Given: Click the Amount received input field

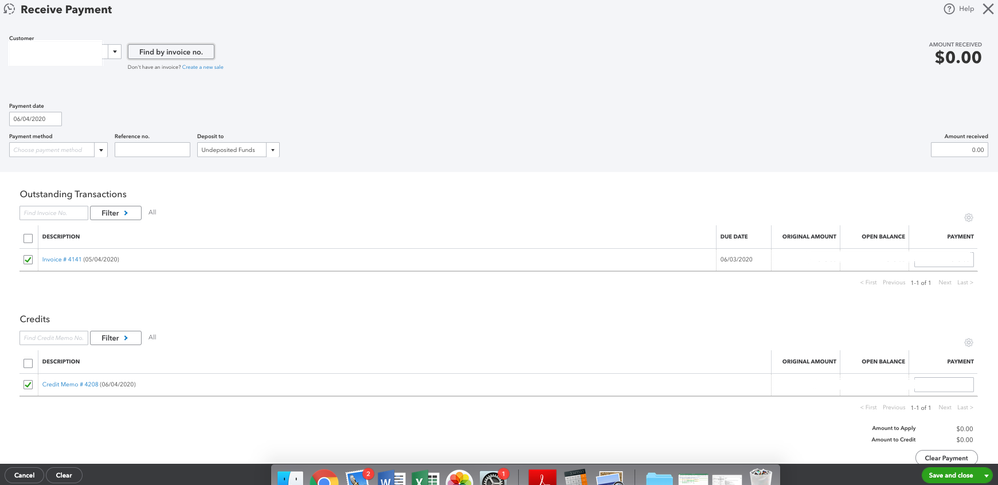Looking at the screenshot, I should coord(959,150).
